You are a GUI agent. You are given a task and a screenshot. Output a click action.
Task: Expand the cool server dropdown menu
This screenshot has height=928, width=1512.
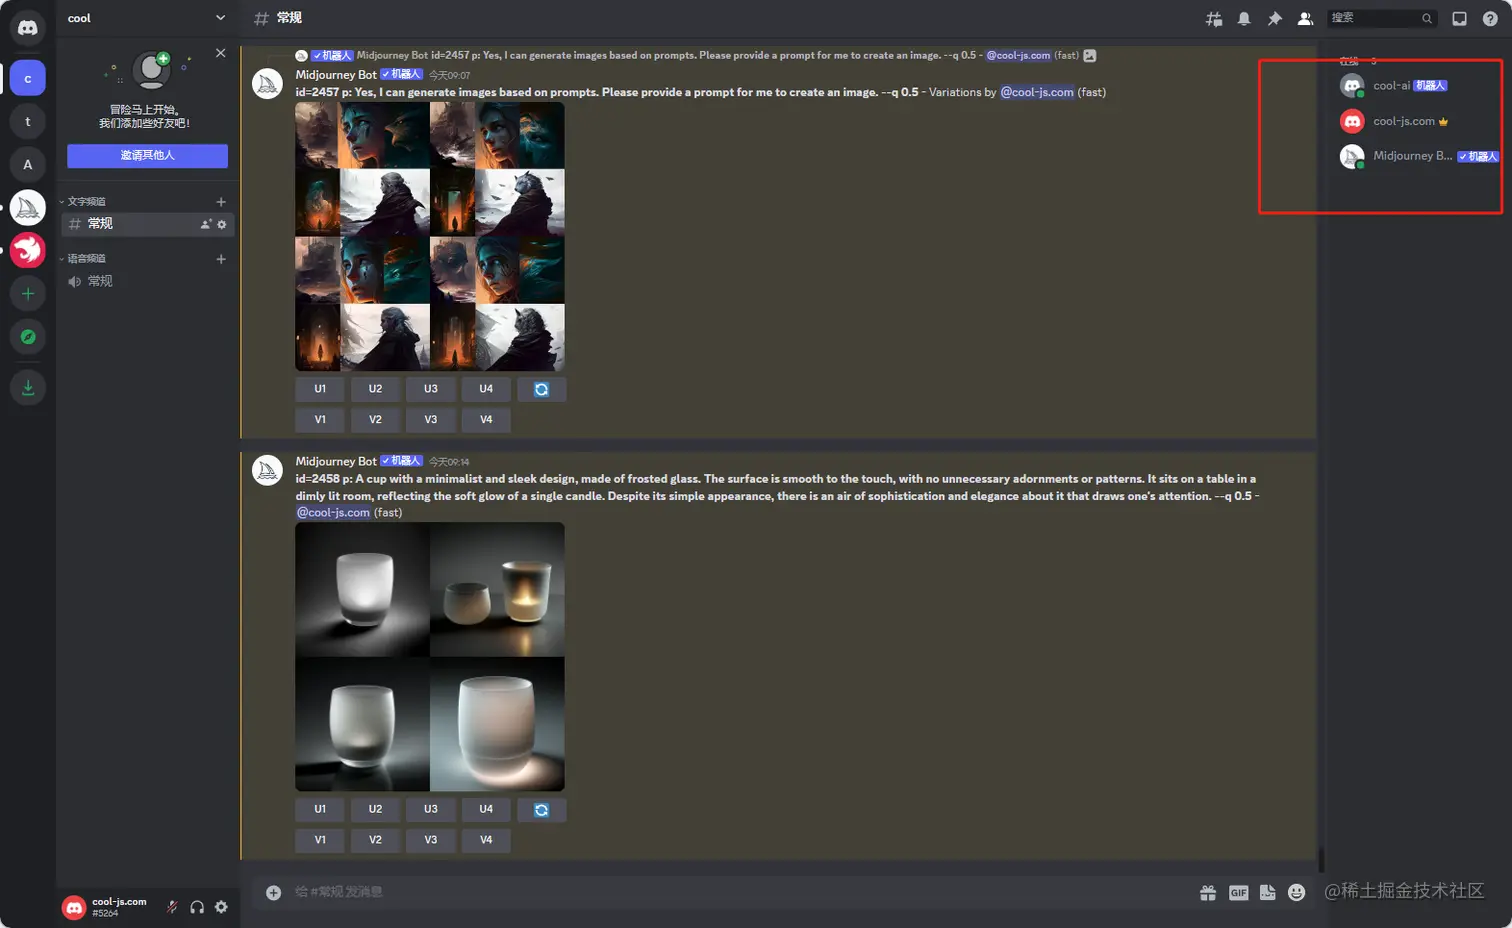pos(220,18)
